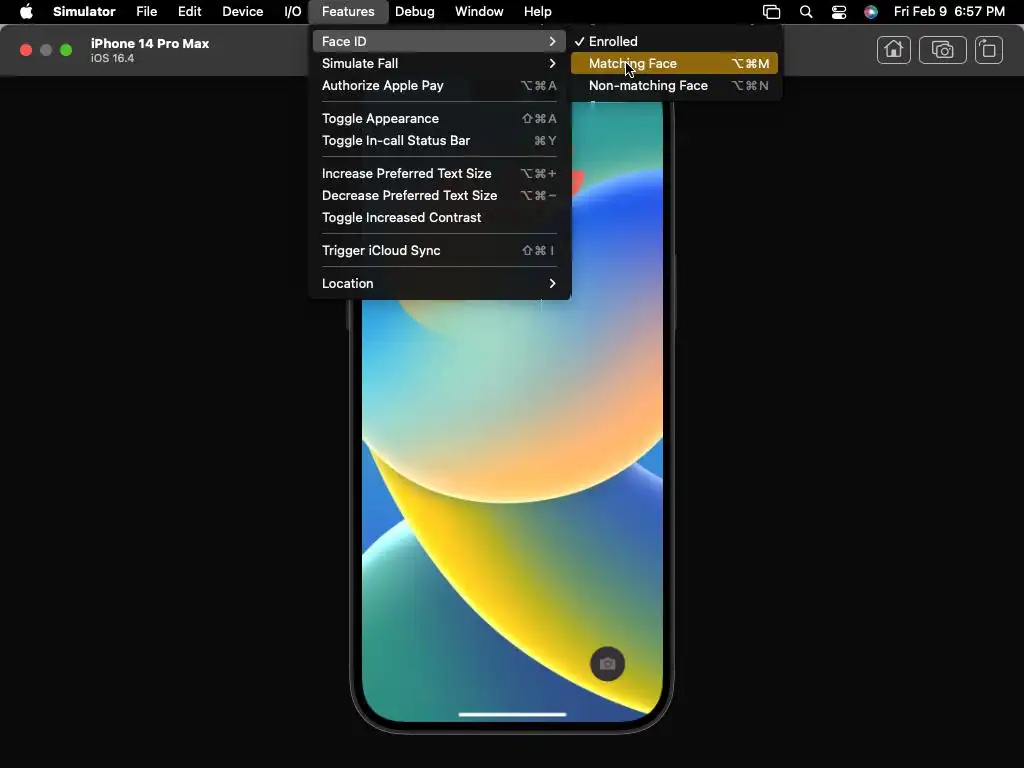1024x768 pixels.
Task: Select Matching Face
Action: [x=674, y=63]
